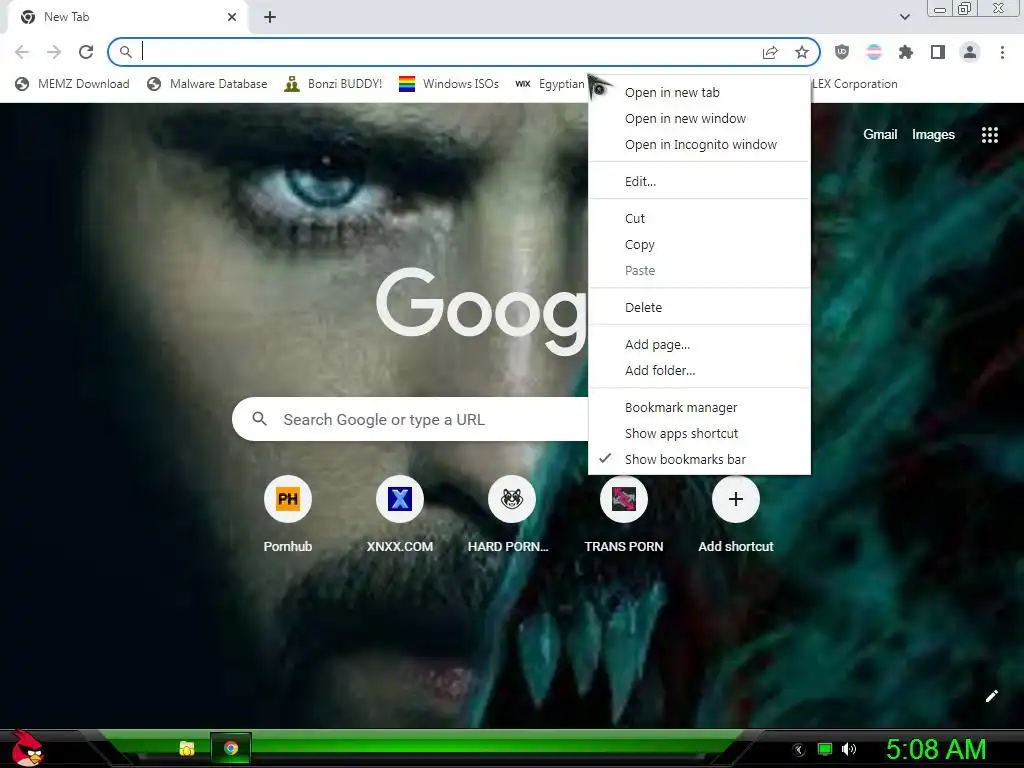Open the Windows ISOs bookmark
This screenshot has width=1024, height=768.
click(449, 84)
